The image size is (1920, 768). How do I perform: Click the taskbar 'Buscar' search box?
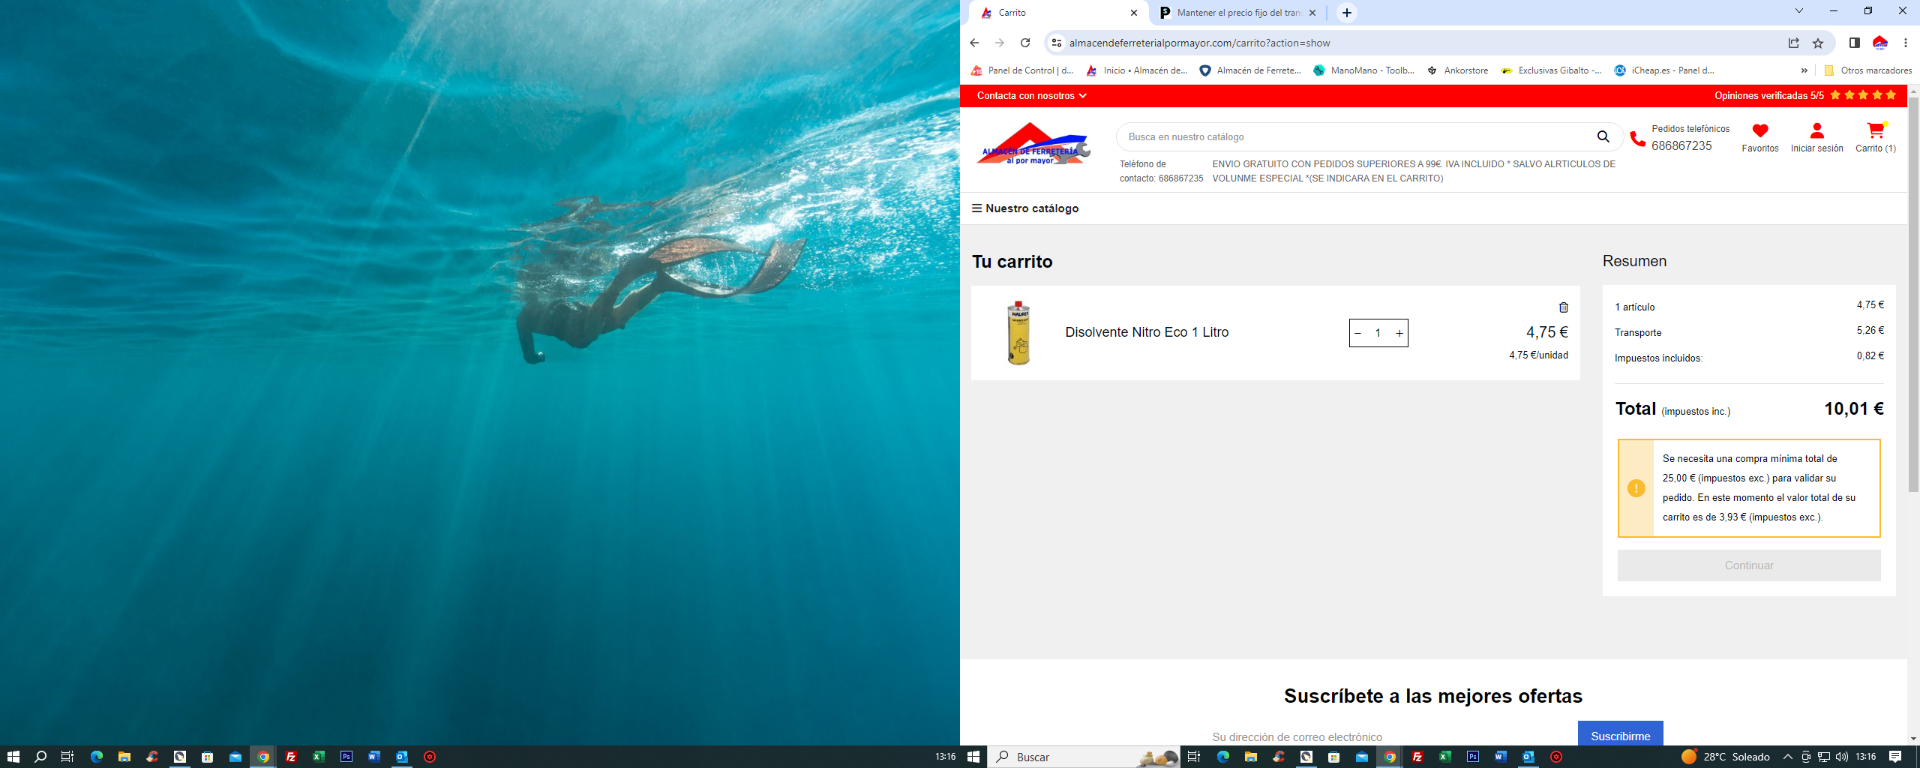coord(1085,757)
